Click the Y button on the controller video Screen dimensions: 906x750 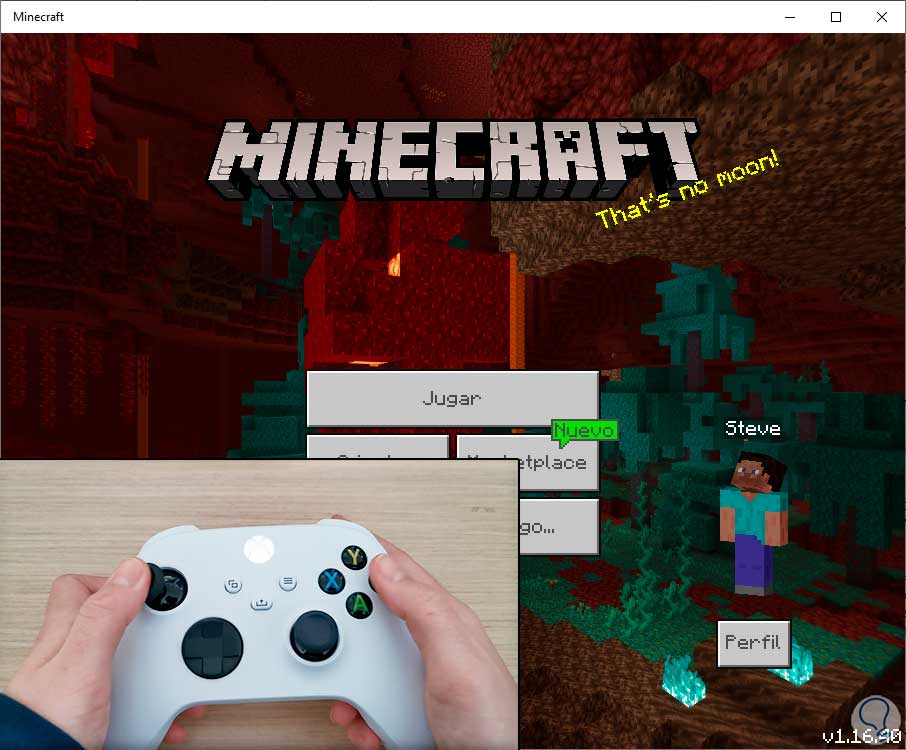coord(354,558)
